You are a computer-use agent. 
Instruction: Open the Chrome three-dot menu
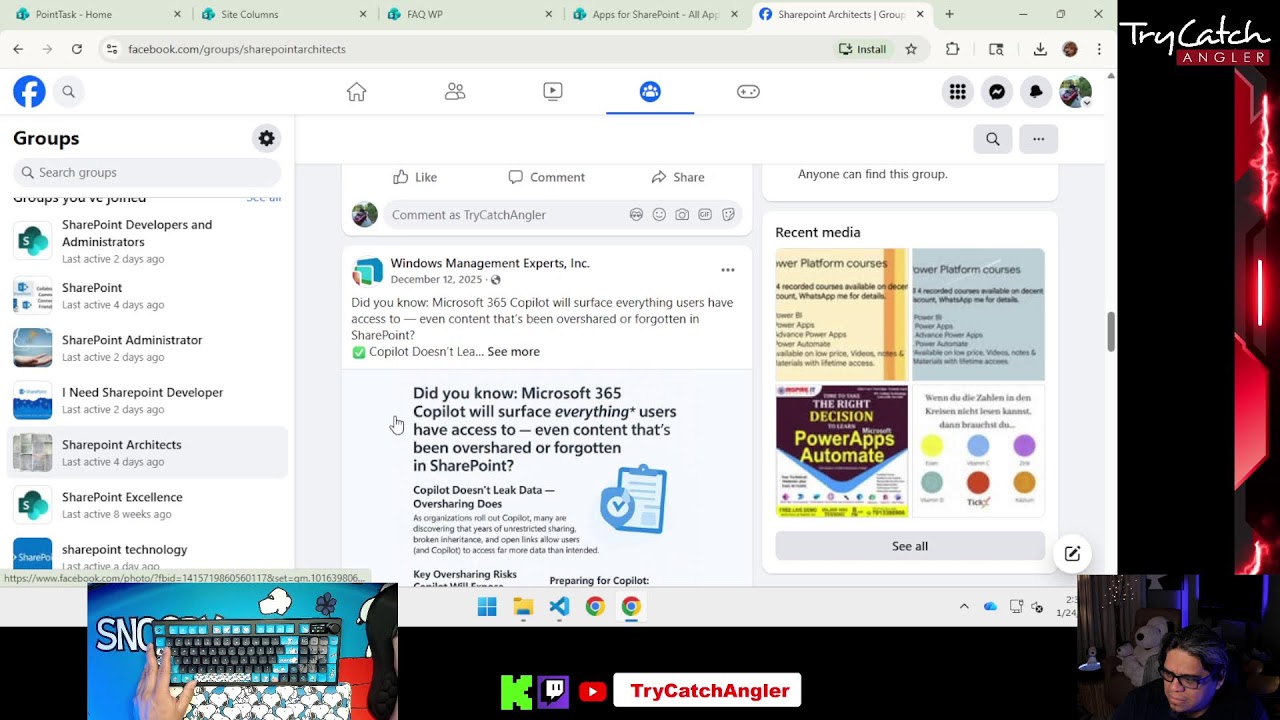coord(1099,49)
